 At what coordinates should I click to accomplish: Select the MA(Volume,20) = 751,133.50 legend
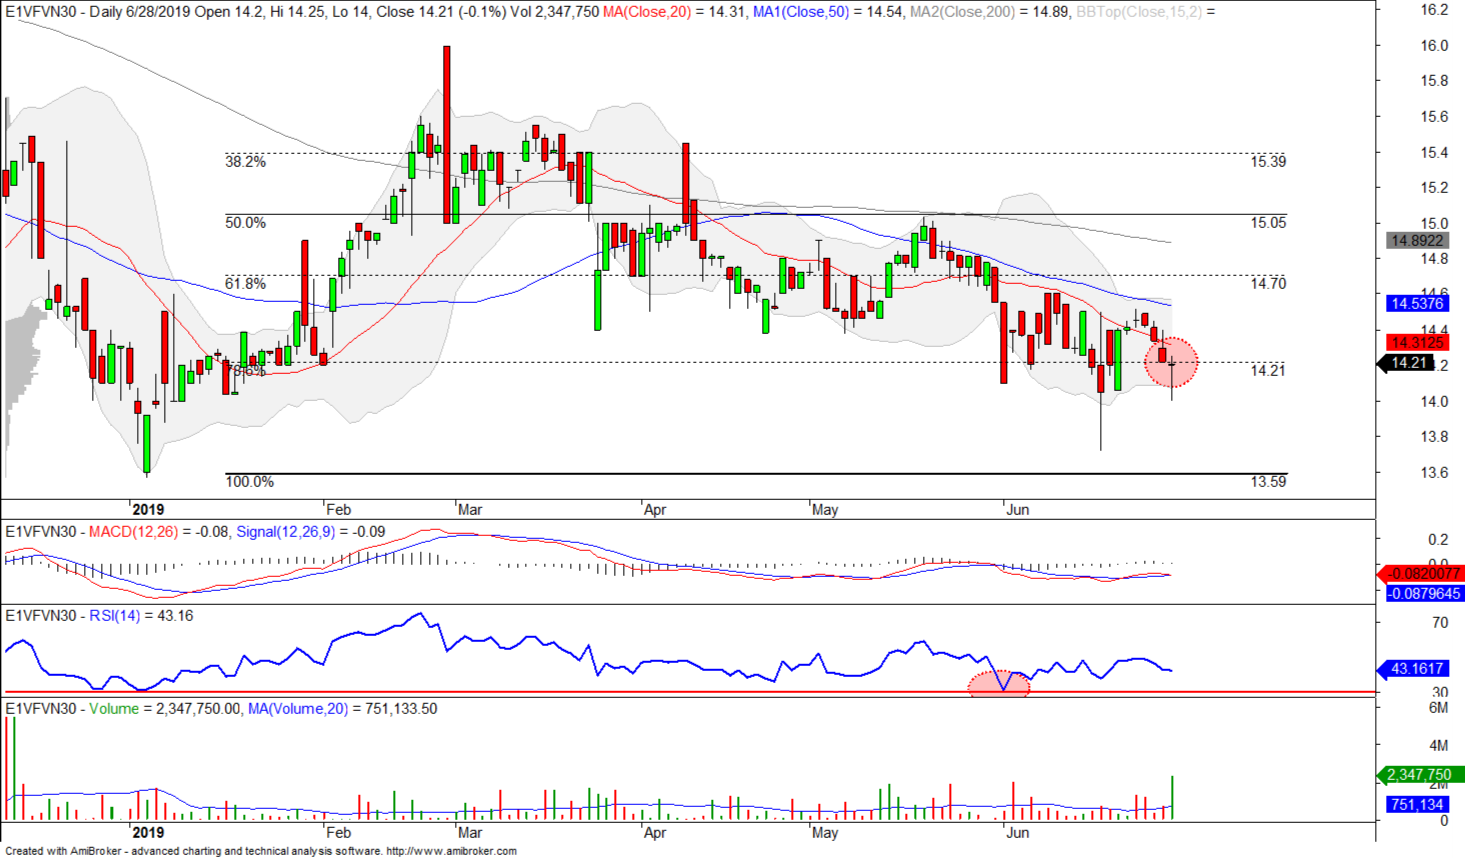click(x=342, y=709)
